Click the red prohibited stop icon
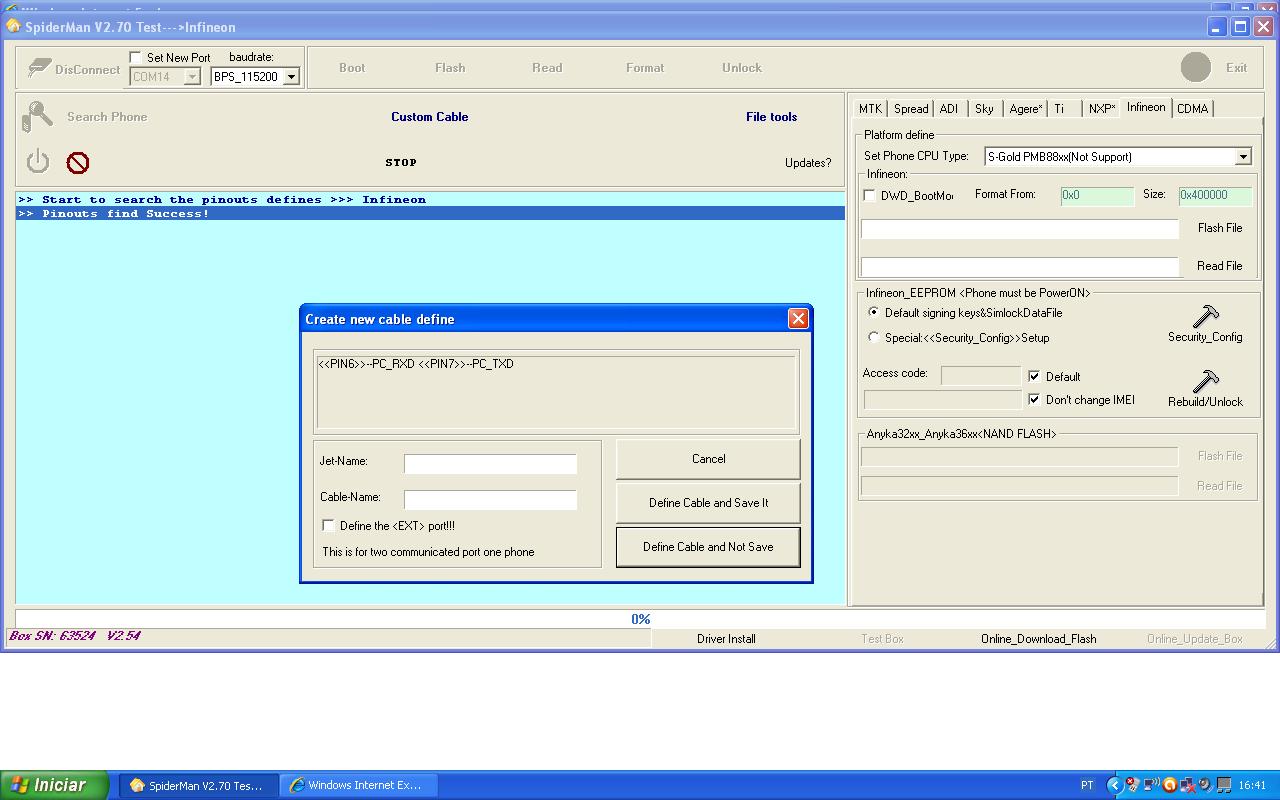Screen dimensions: 1280x800 coord(78,162)
